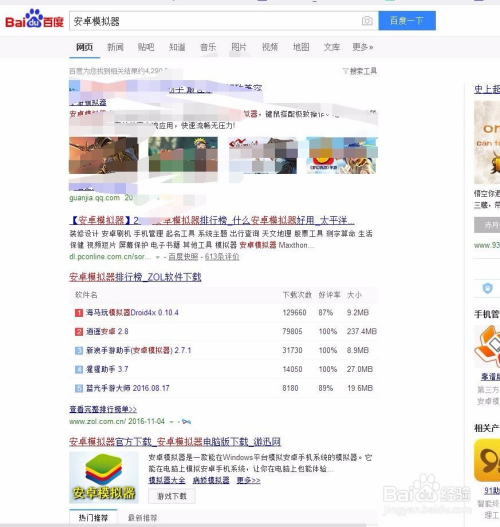The width and height of the screenshot is (500, 527).
Task: Open 蓝光手游大师 2016.08.17 entry
Action: (x=128, y=388)
